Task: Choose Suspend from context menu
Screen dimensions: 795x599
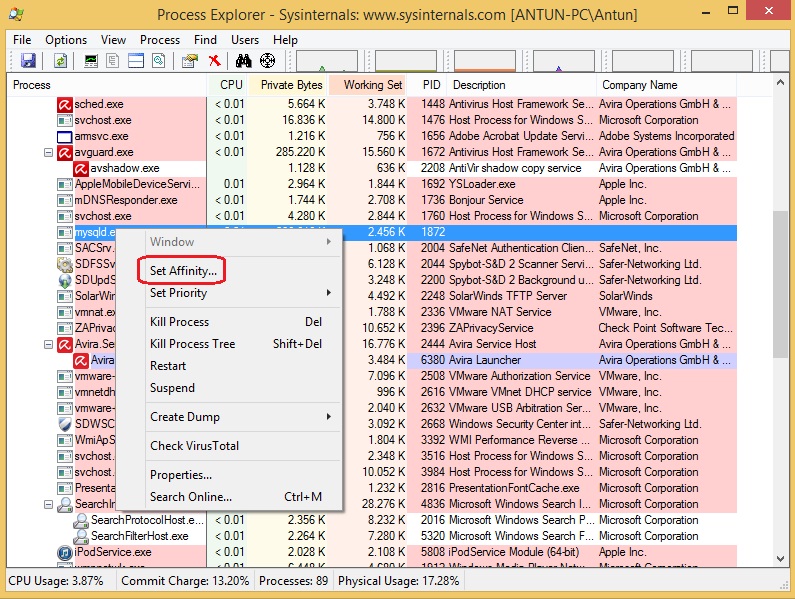Action: (x=243, y=388)
